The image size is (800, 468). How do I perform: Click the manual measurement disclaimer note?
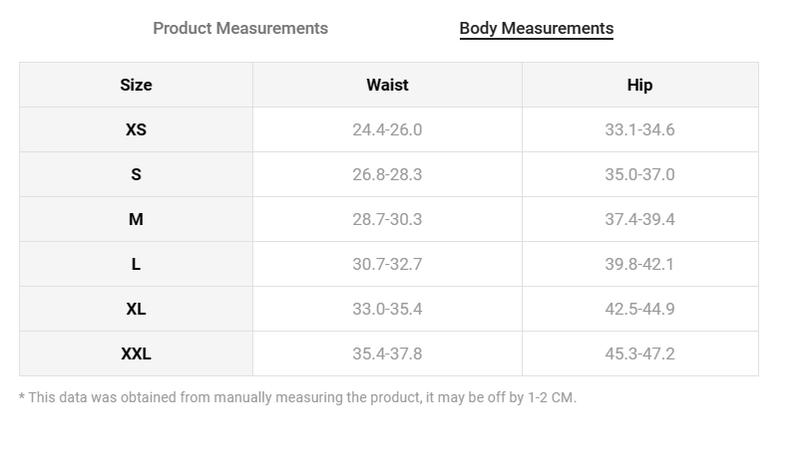297,398
